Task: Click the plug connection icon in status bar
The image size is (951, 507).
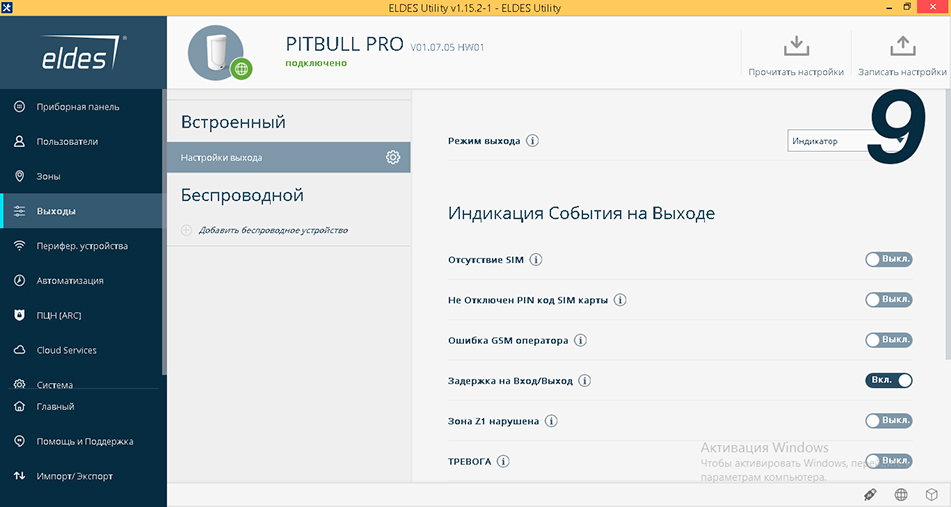Action: point(870,494)
